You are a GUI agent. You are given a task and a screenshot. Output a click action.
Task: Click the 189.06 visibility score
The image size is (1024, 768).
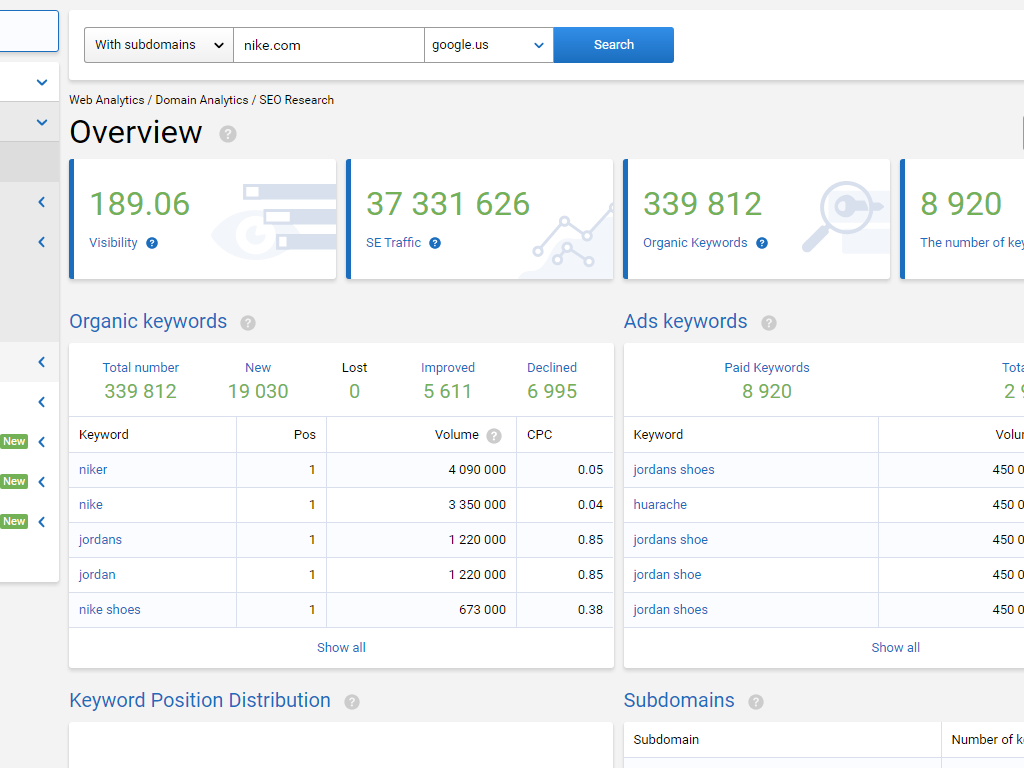click(x=139, y=204)
